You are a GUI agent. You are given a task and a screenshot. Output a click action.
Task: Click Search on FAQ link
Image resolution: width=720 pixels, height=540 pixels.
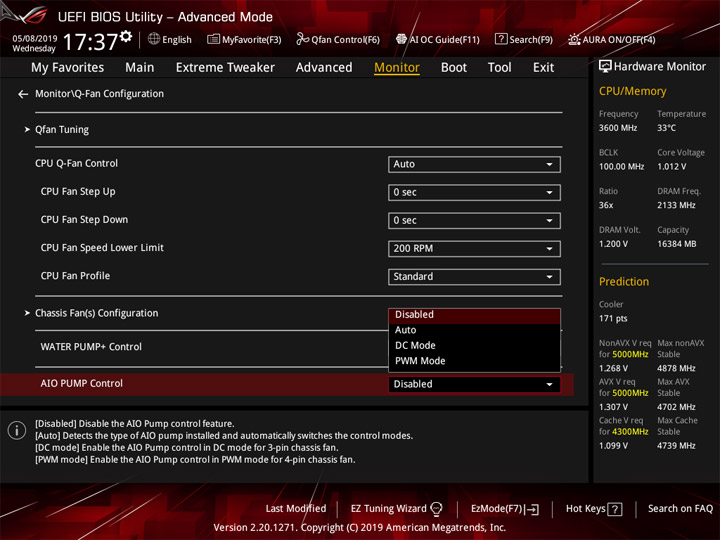tap(680, 509)
